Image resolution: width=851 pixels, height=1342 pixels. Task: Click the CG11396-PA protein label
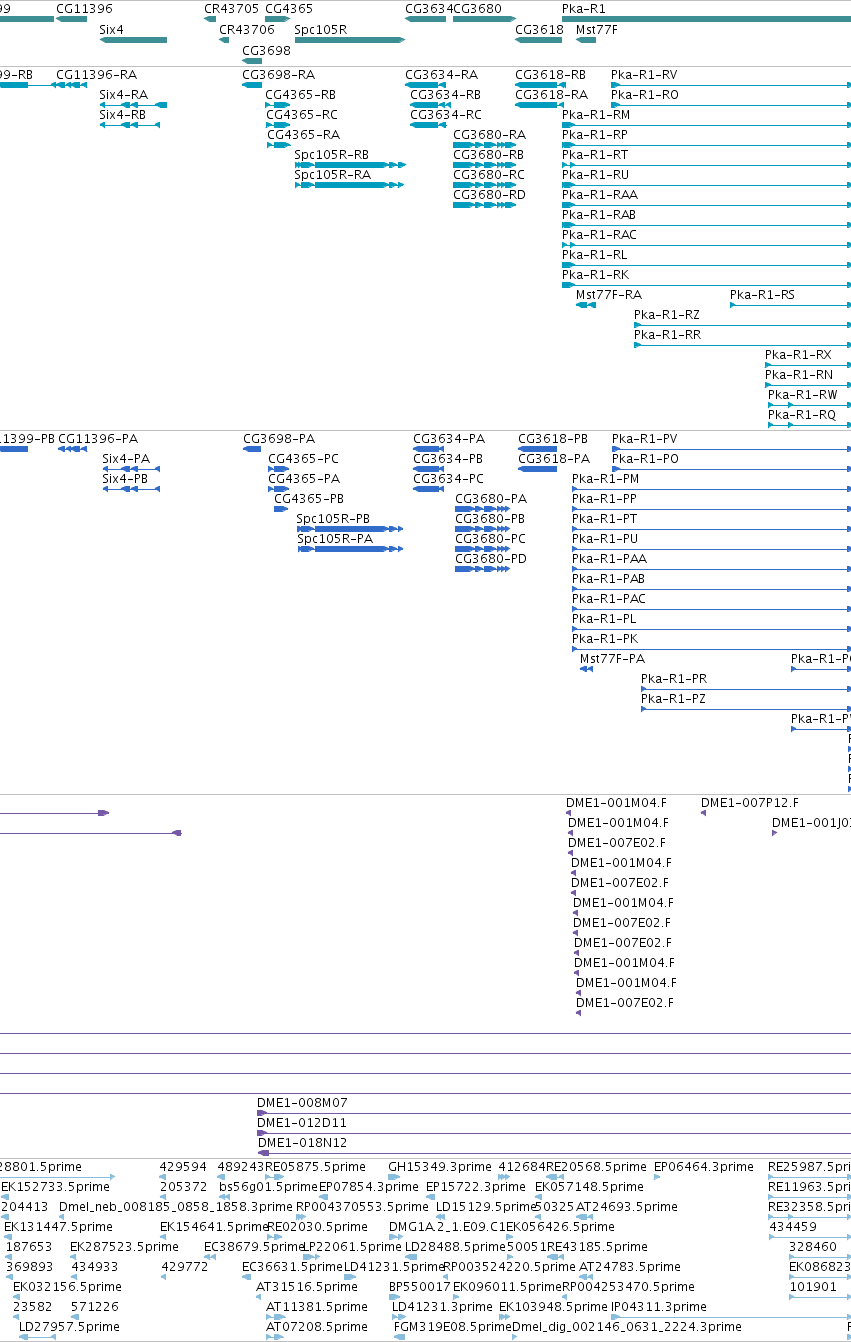click(98, 438)
